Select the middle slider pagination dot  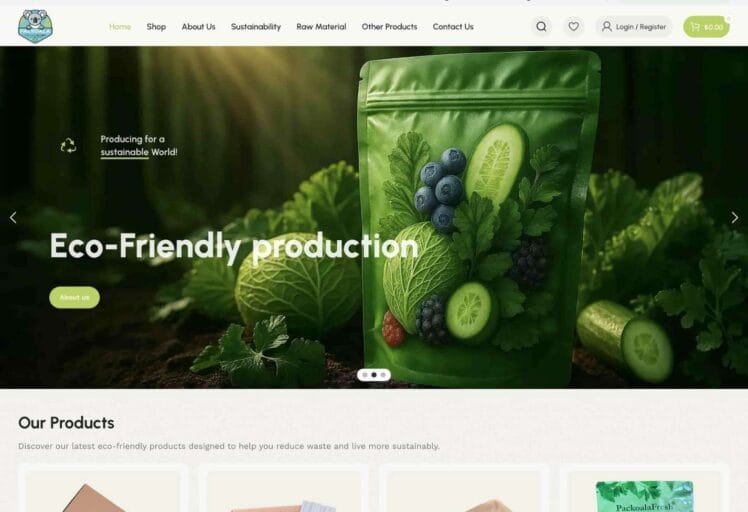[374, 375]
